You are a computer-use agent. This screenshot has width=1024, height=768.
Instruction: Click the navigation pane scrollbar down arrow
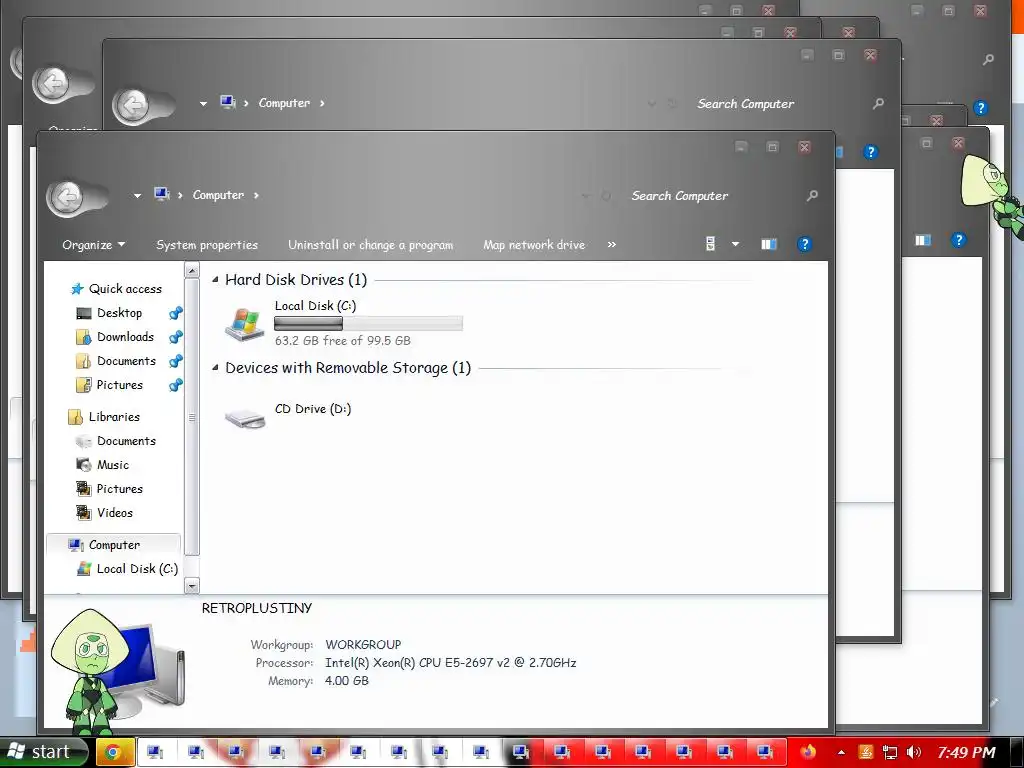[191, 586]
